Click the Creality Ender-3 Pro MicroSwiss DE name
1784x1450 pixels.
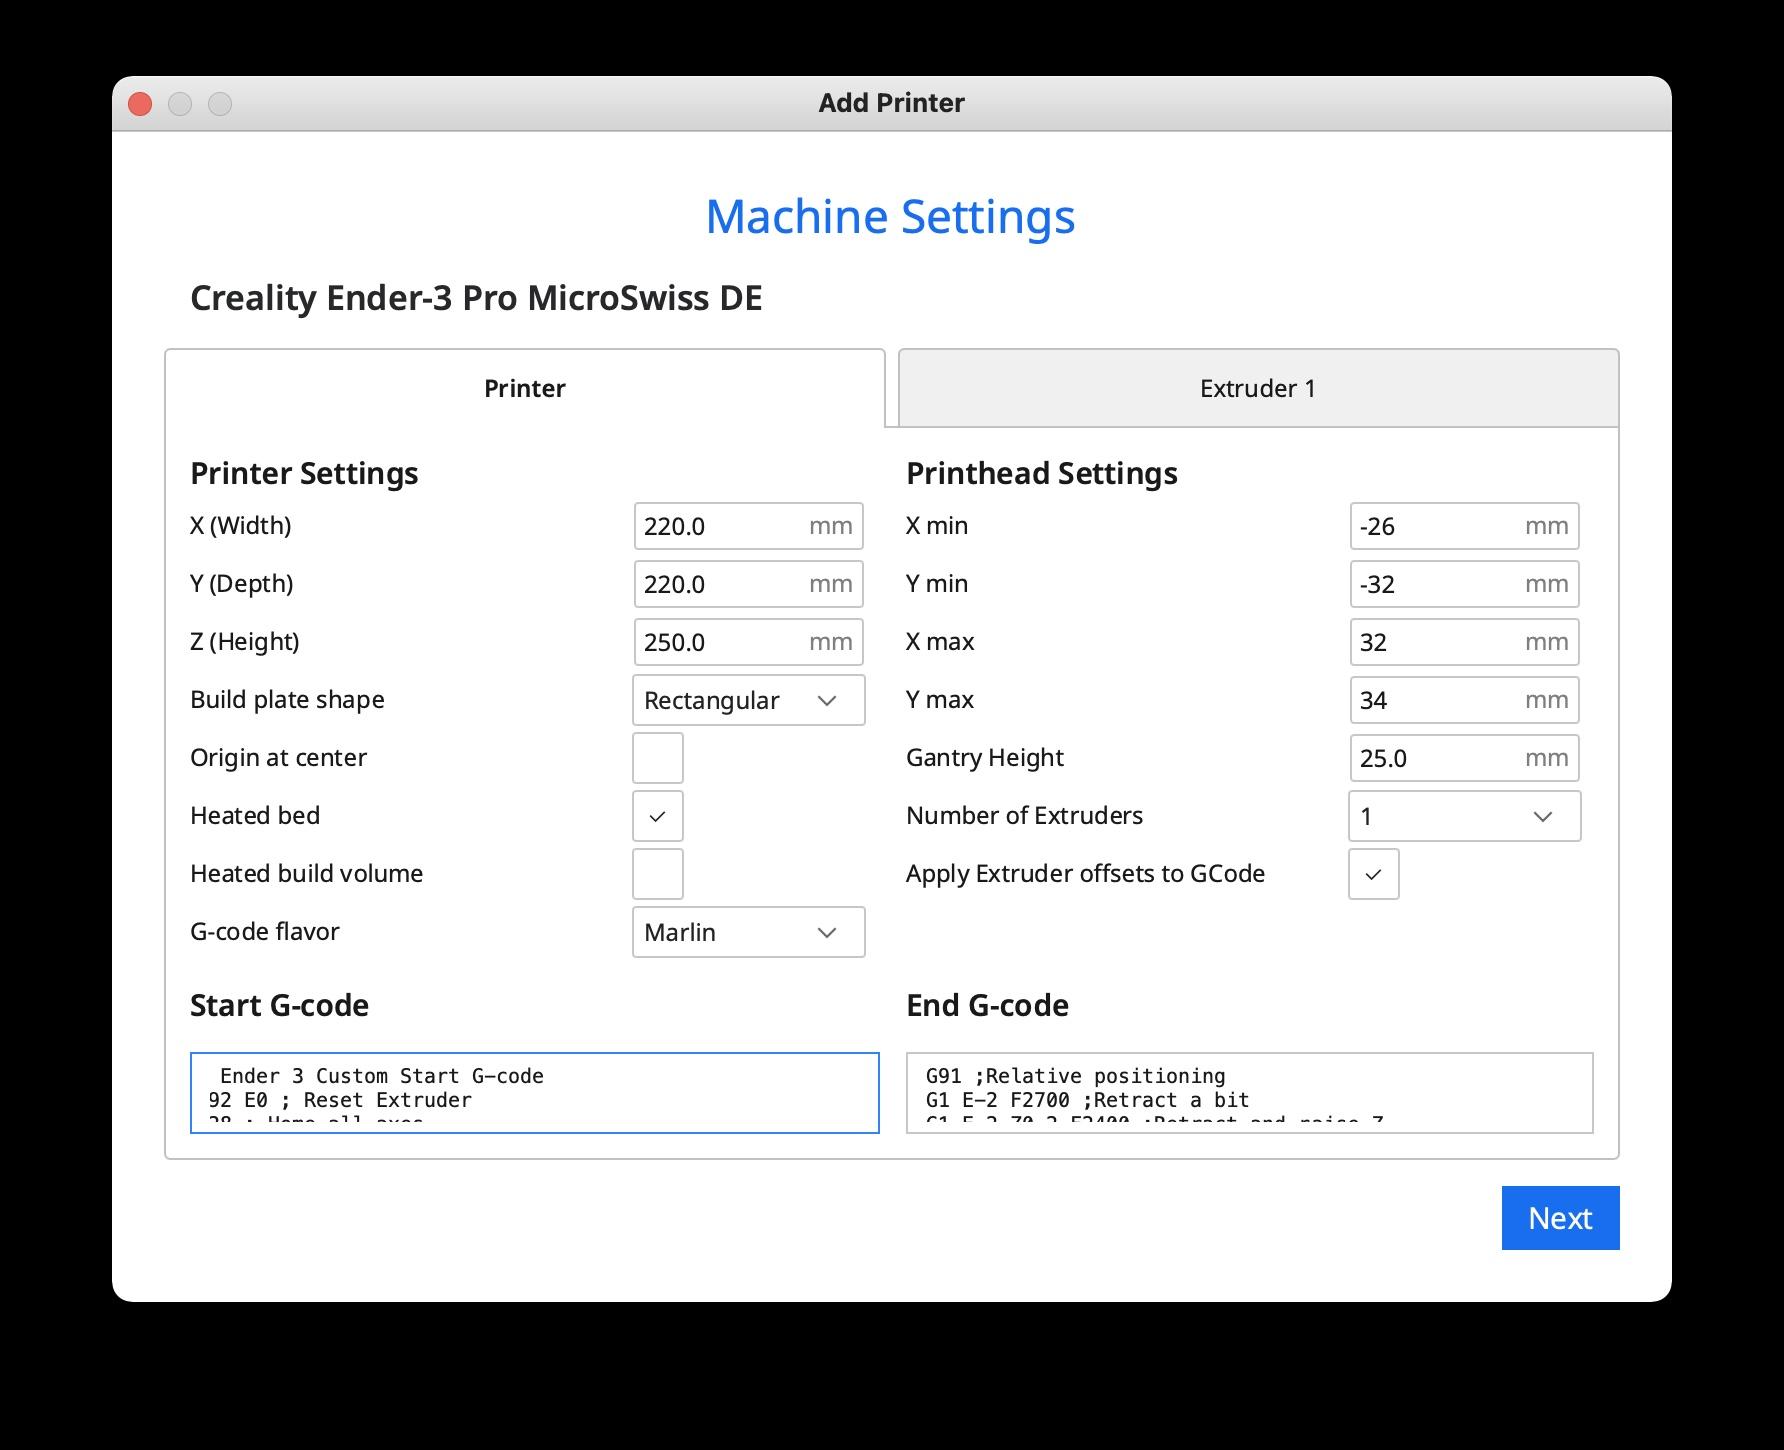pyautogui.click(x=476, y=298)
